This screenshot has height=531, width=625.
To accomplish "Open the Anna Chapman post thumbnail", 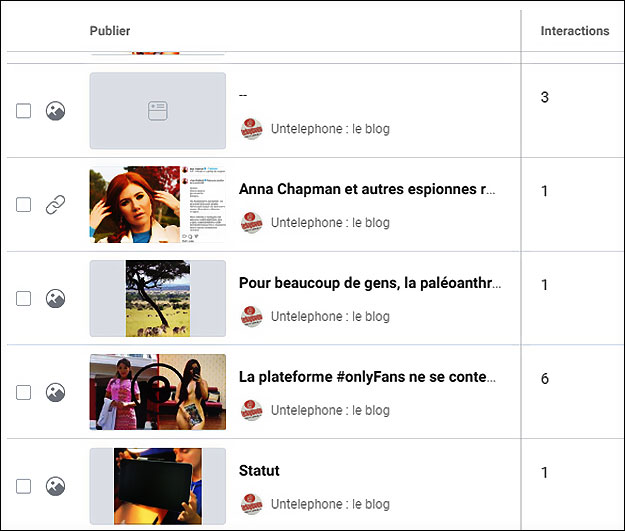I will pyautogui.click(x=158, y=205).
